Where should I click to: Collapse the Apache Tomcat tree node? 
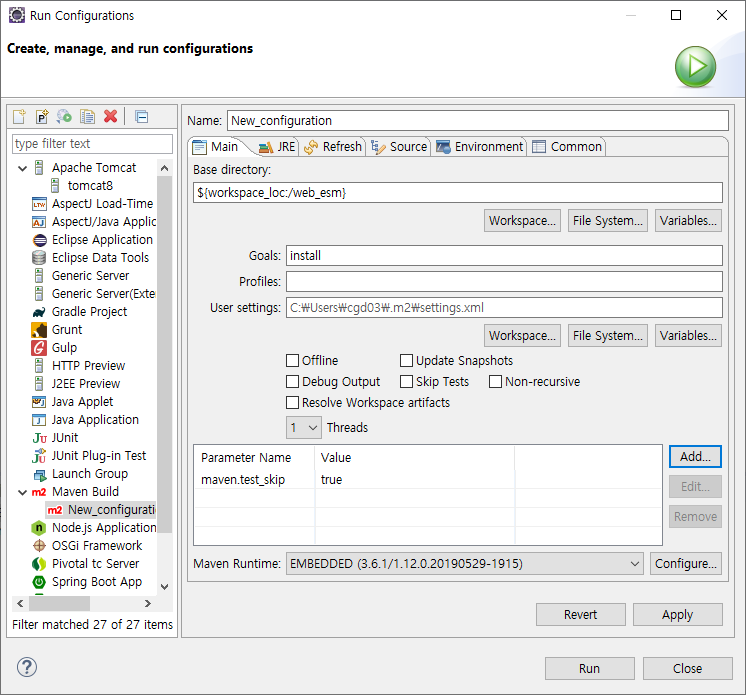(22, 168)
